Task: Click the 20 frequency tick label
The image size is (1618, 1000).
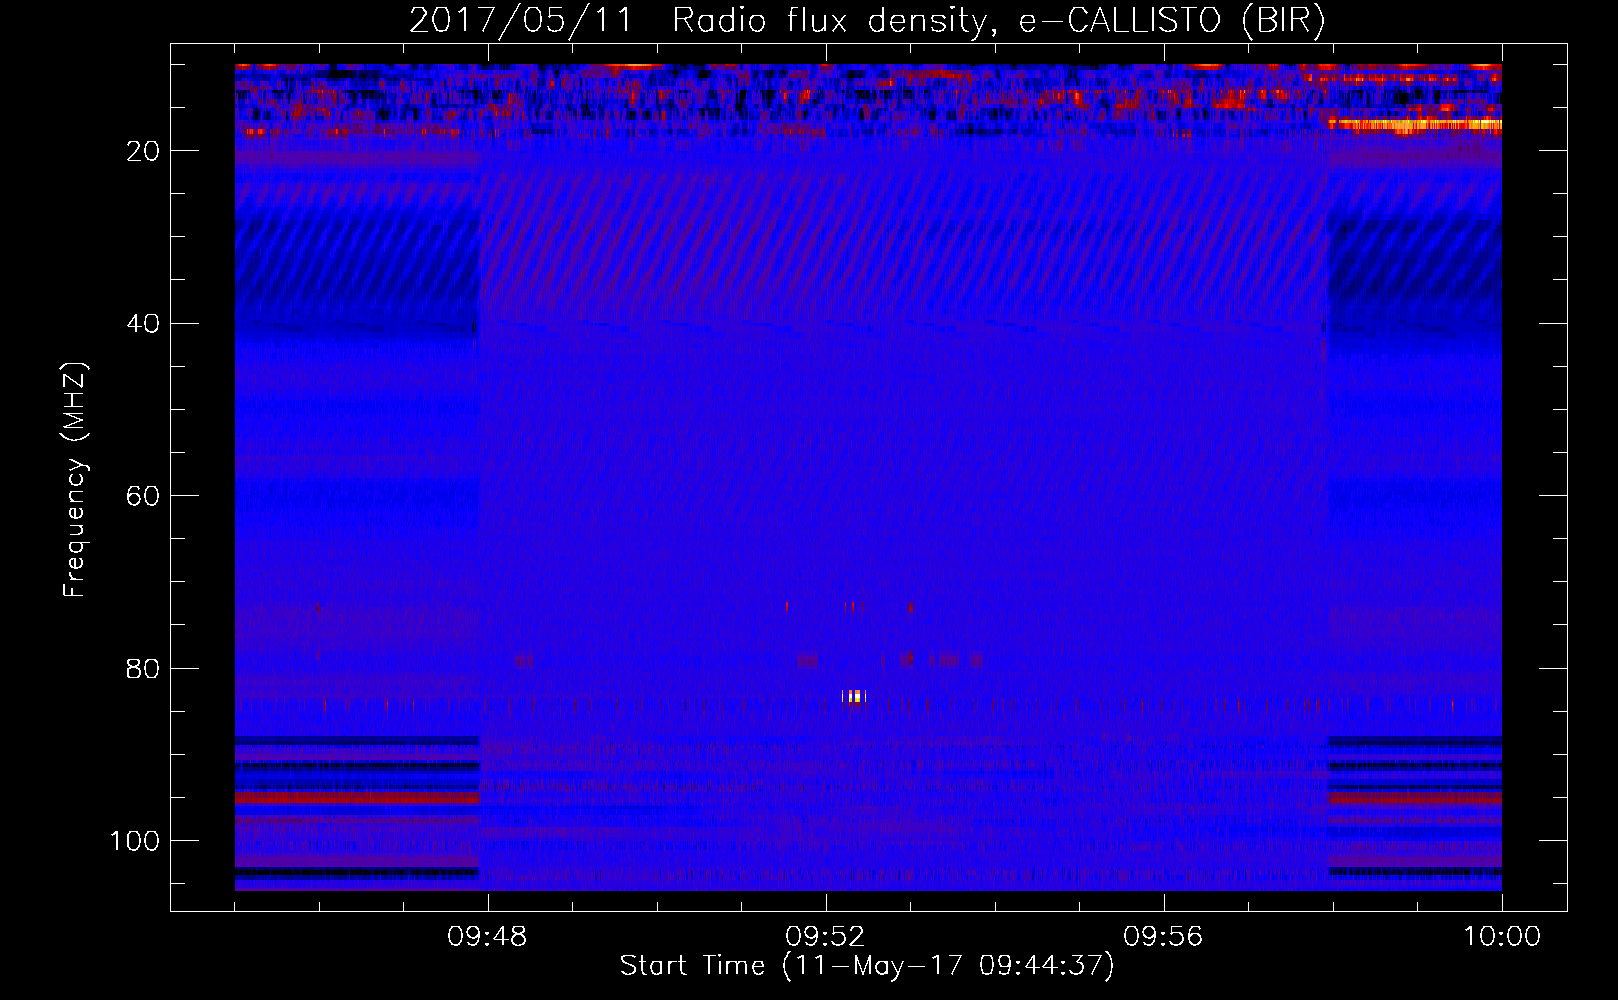Action: click(x=143, y=151)
